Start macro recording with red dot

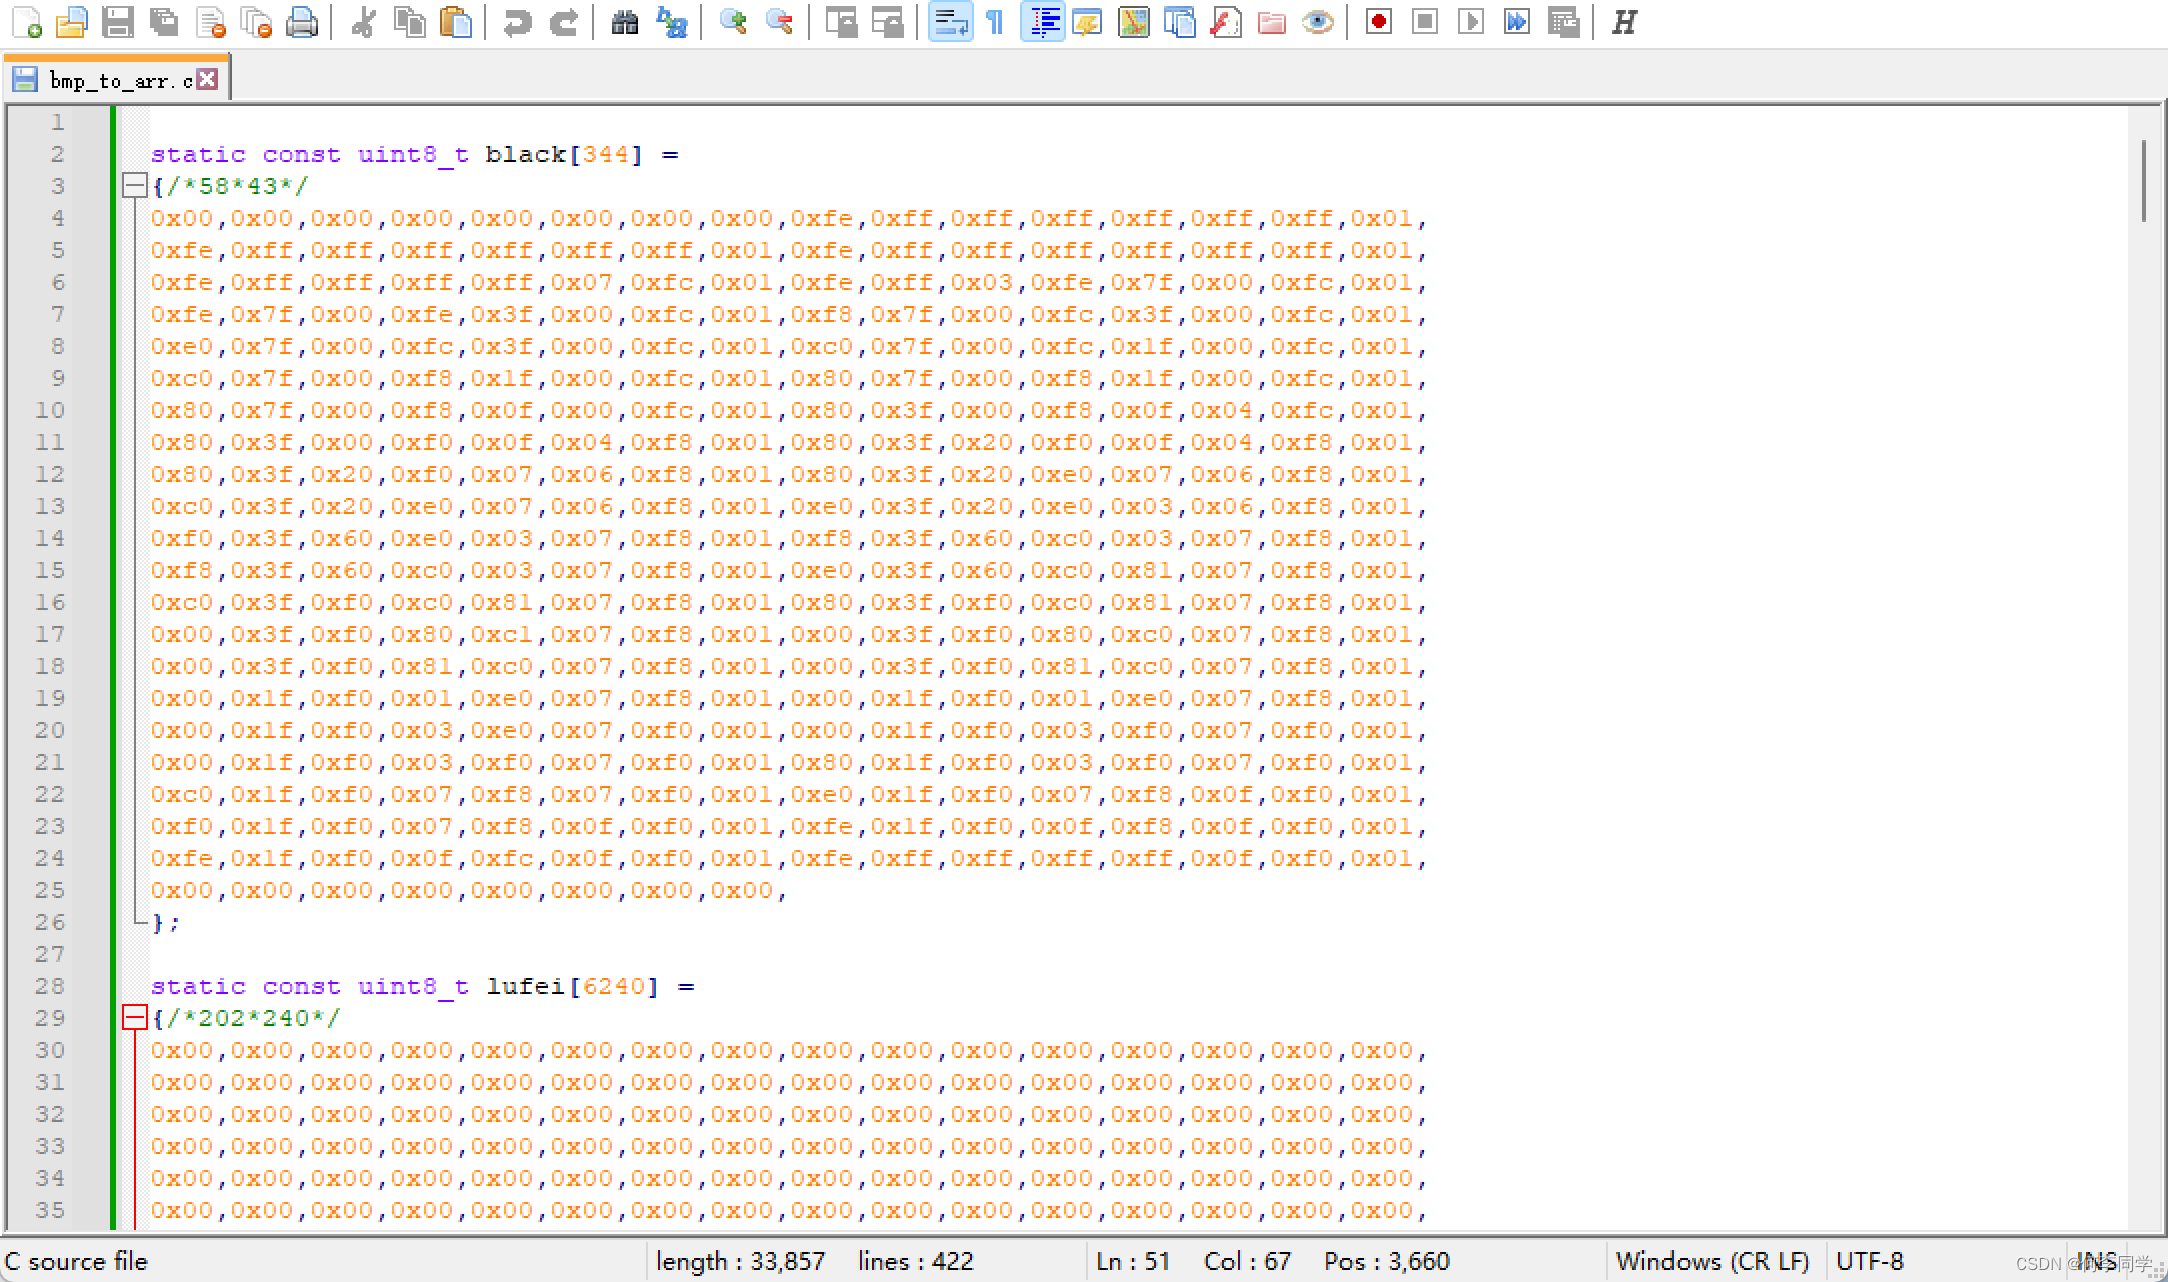(x=1379, y=22)
